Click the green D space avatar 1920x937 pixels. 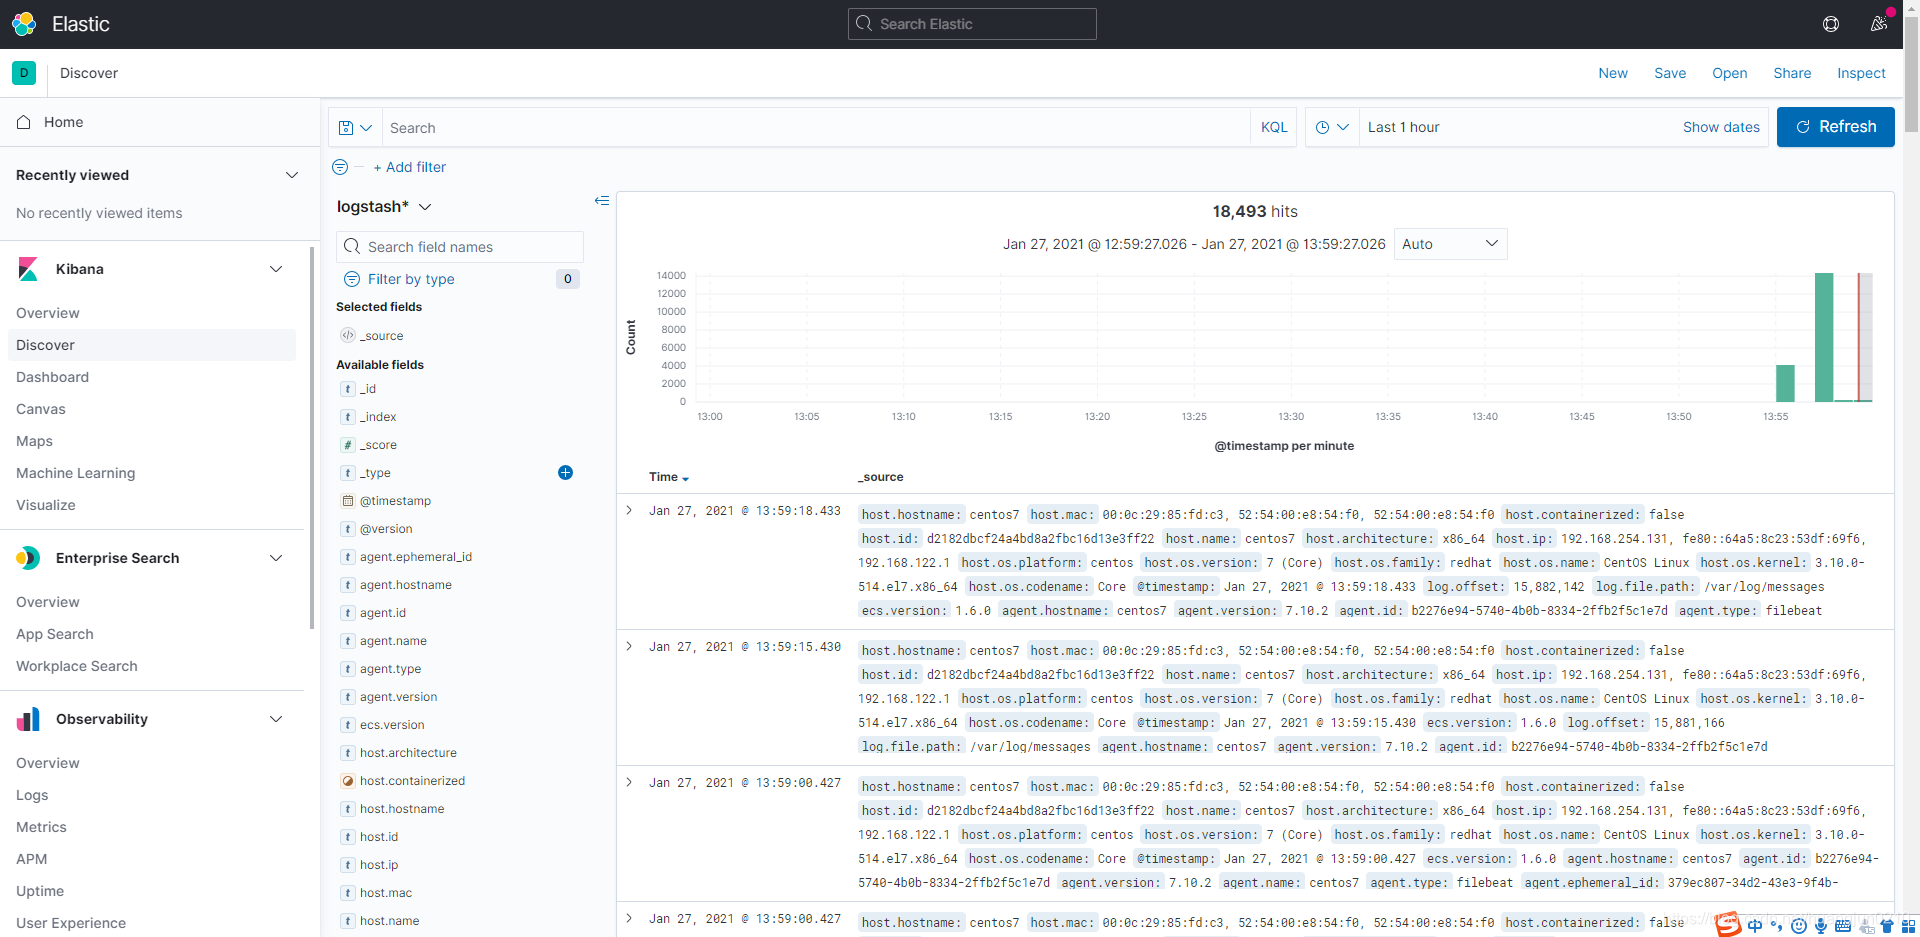coord(24,73)
